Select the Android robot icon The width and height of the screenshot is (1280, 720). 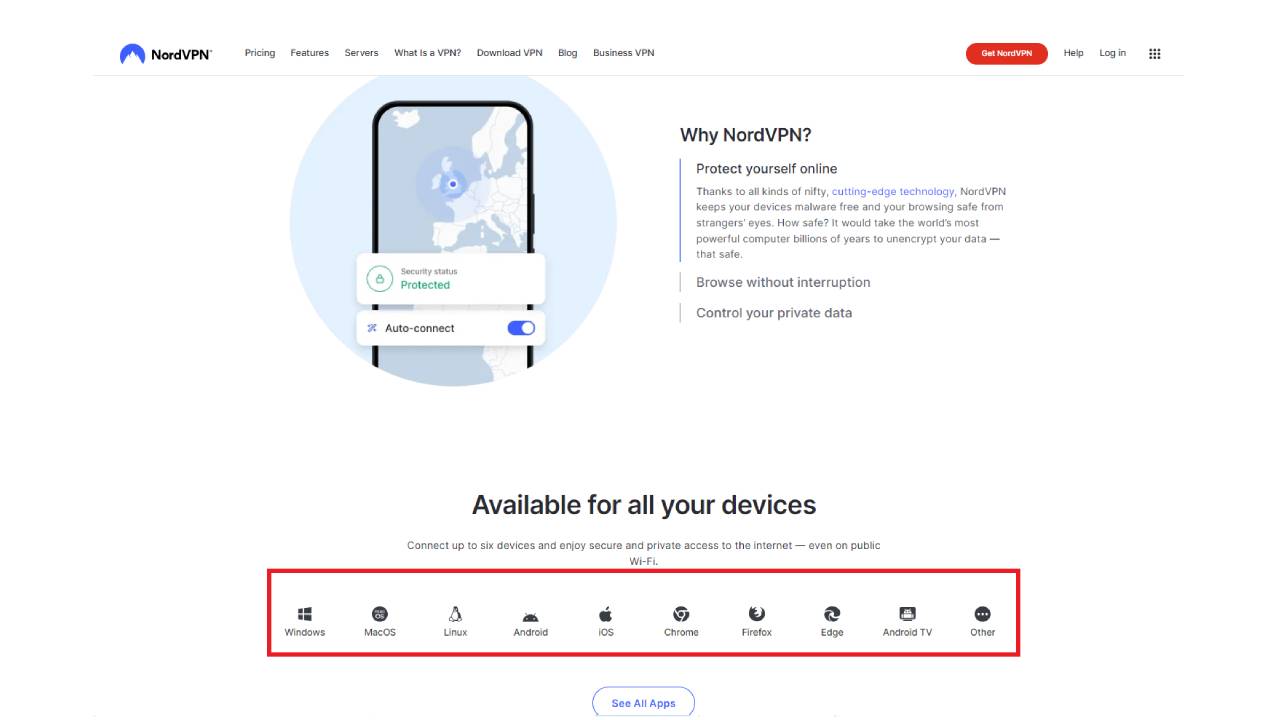pos(531,615)
